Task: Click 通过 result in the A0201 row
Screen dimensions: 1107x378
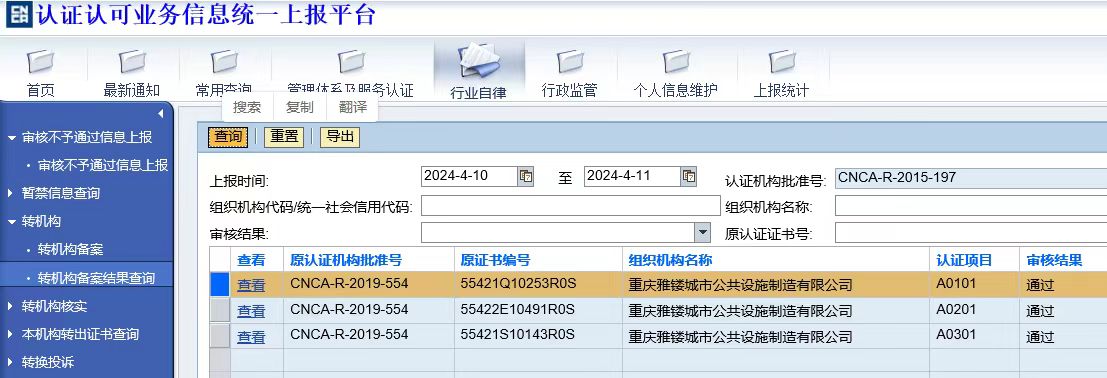Action: click(x=1040, y=312)
